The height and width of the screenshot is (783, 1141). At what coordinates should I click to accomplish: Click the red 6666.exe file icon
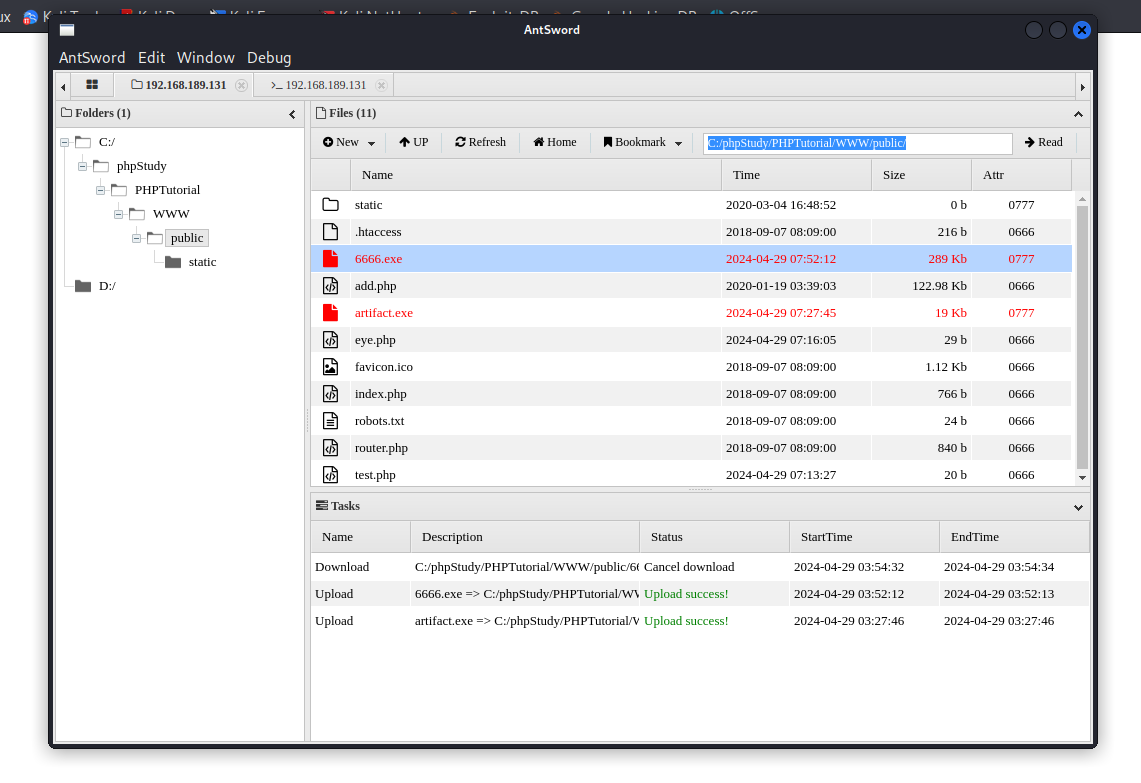(x=330, y=258)
